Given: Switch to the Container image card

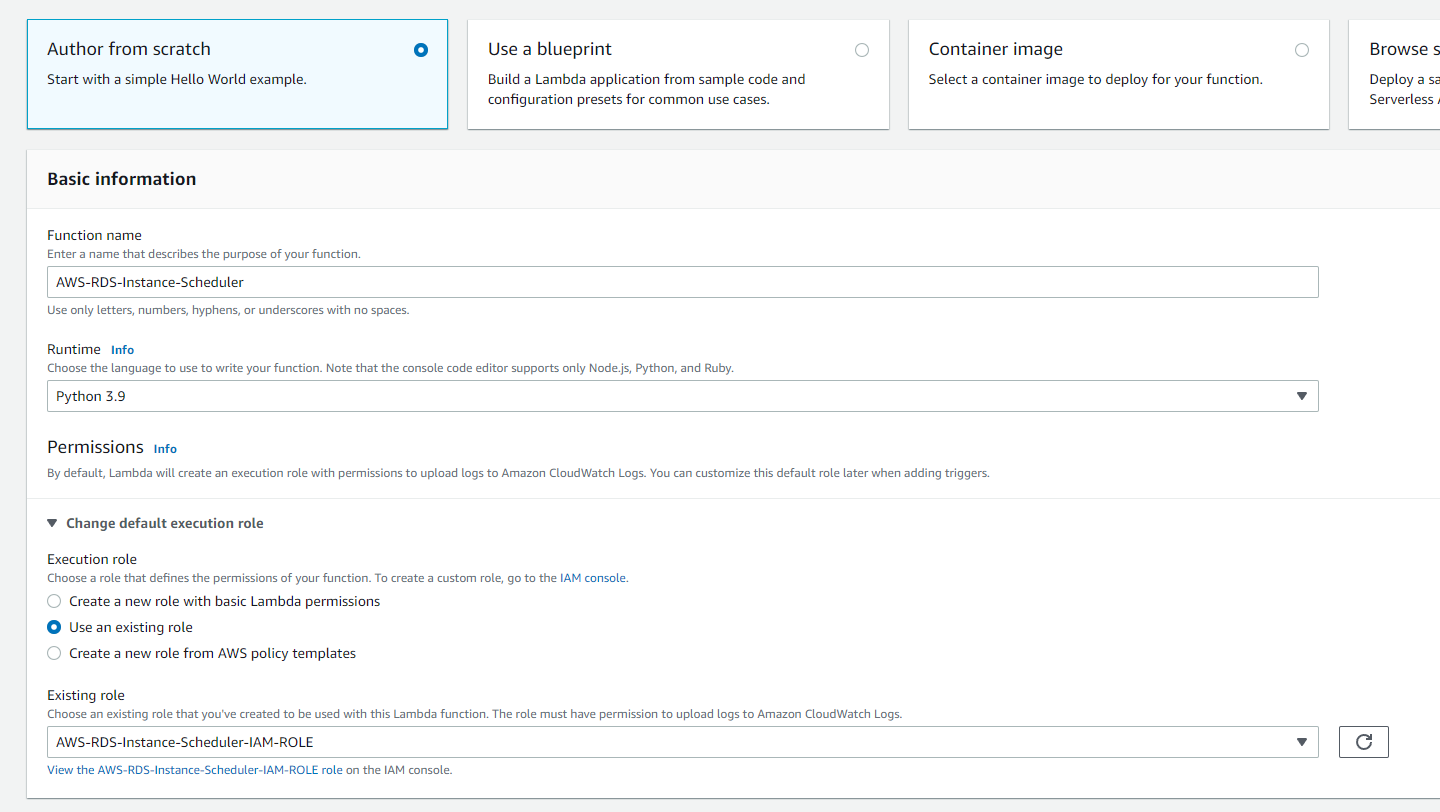Looking at the screenshot, I should (1118, 74).
